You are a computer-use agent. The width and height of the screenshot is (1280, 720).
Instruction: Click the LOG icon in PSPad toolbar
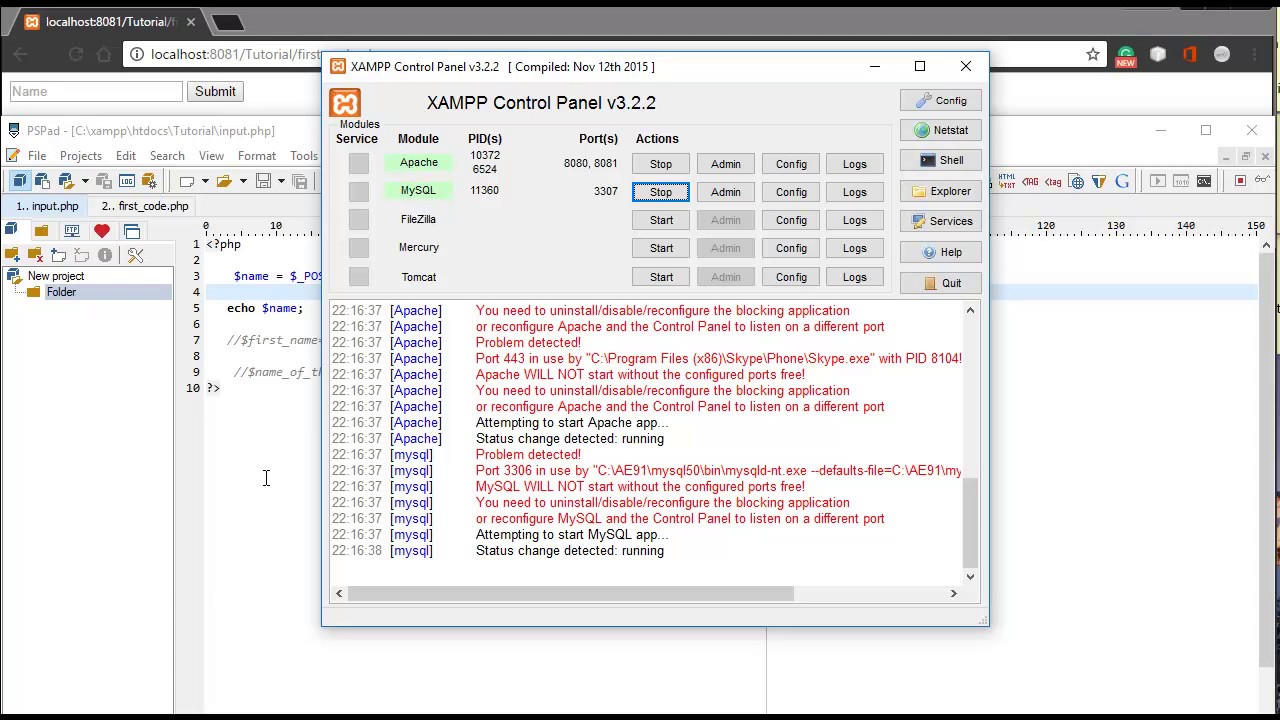[127, 181]
